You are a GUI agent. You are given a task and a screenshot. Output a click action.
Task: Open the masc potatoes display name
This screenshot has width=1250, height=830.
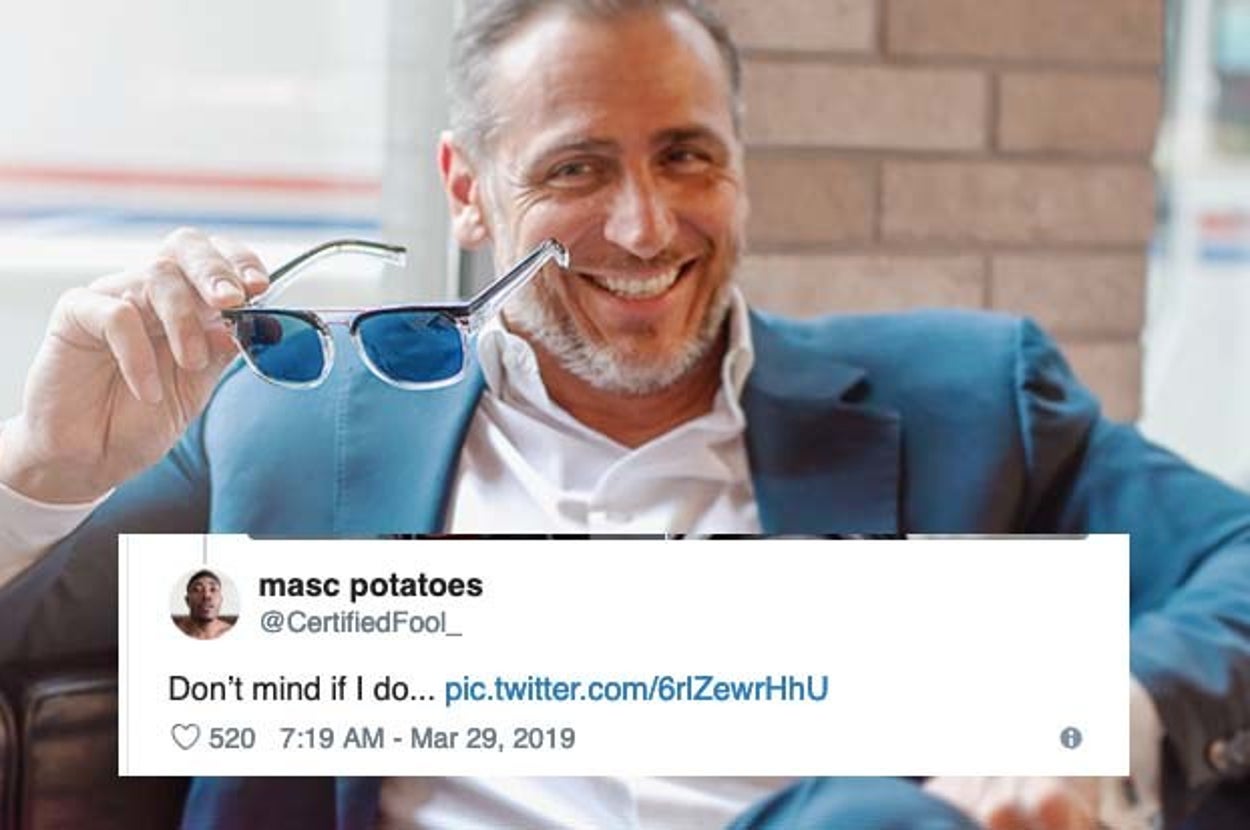(370, 586)
